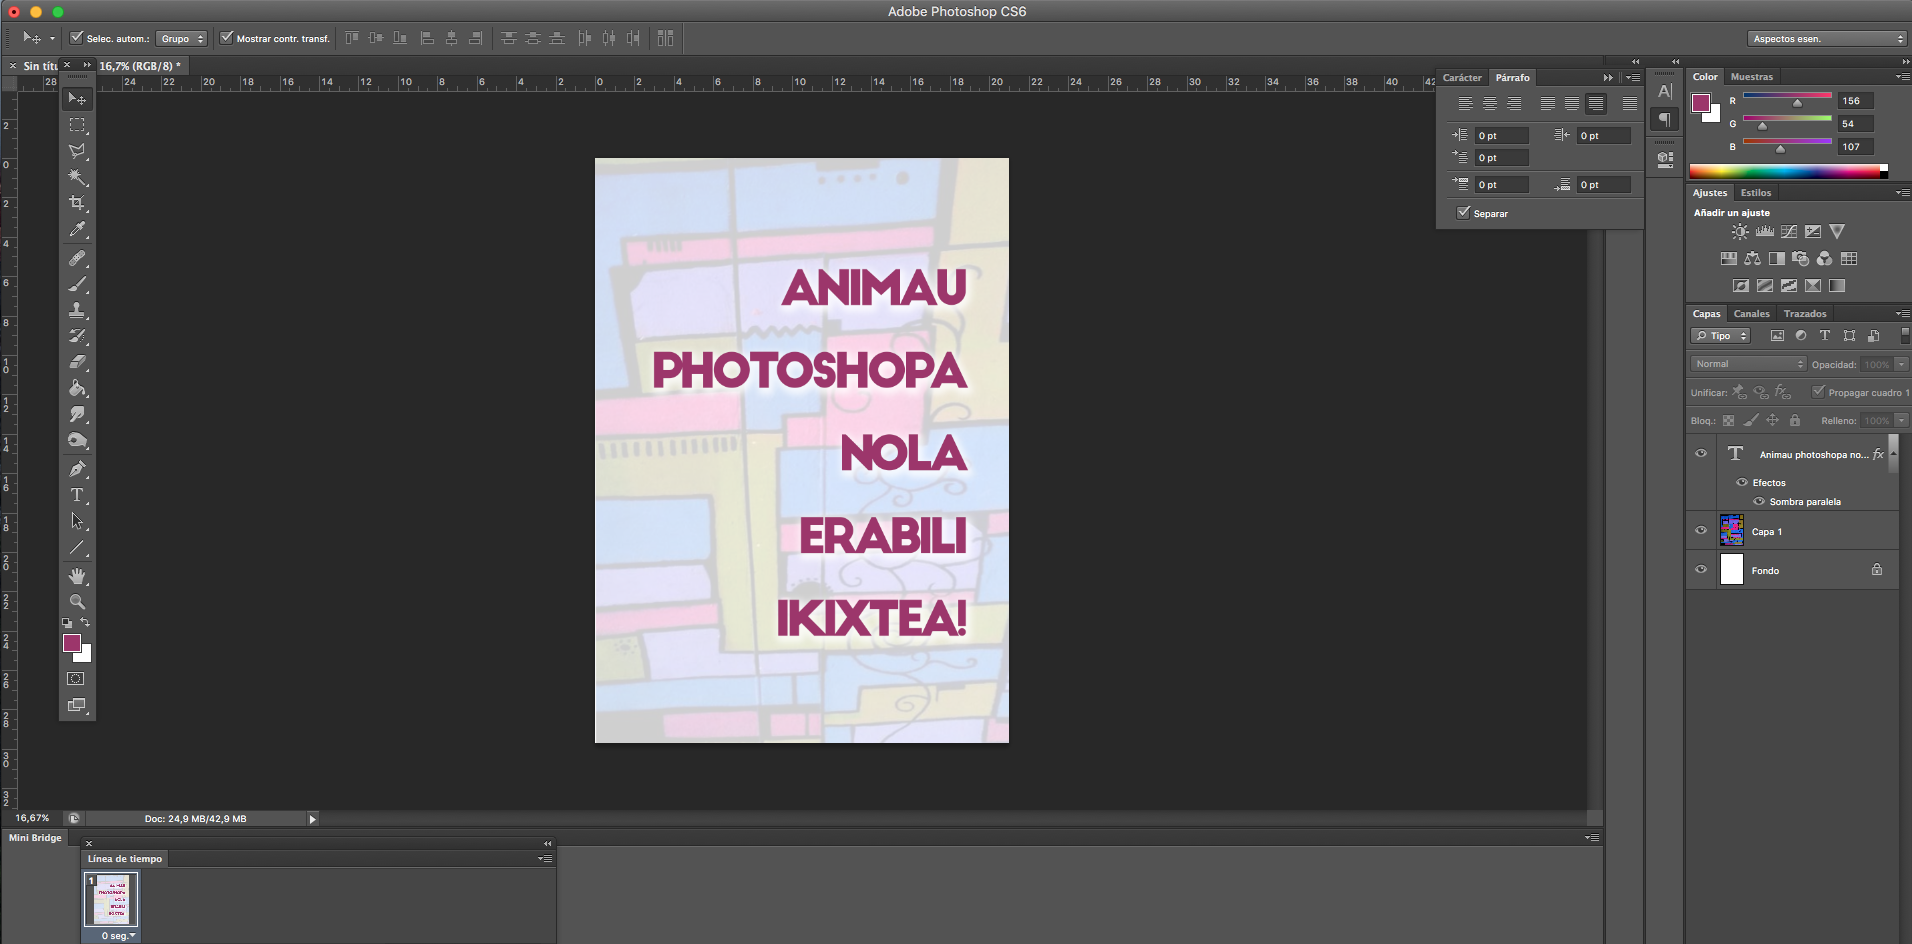Select the Capa 1 layer name

click(x=1767, y=532)
